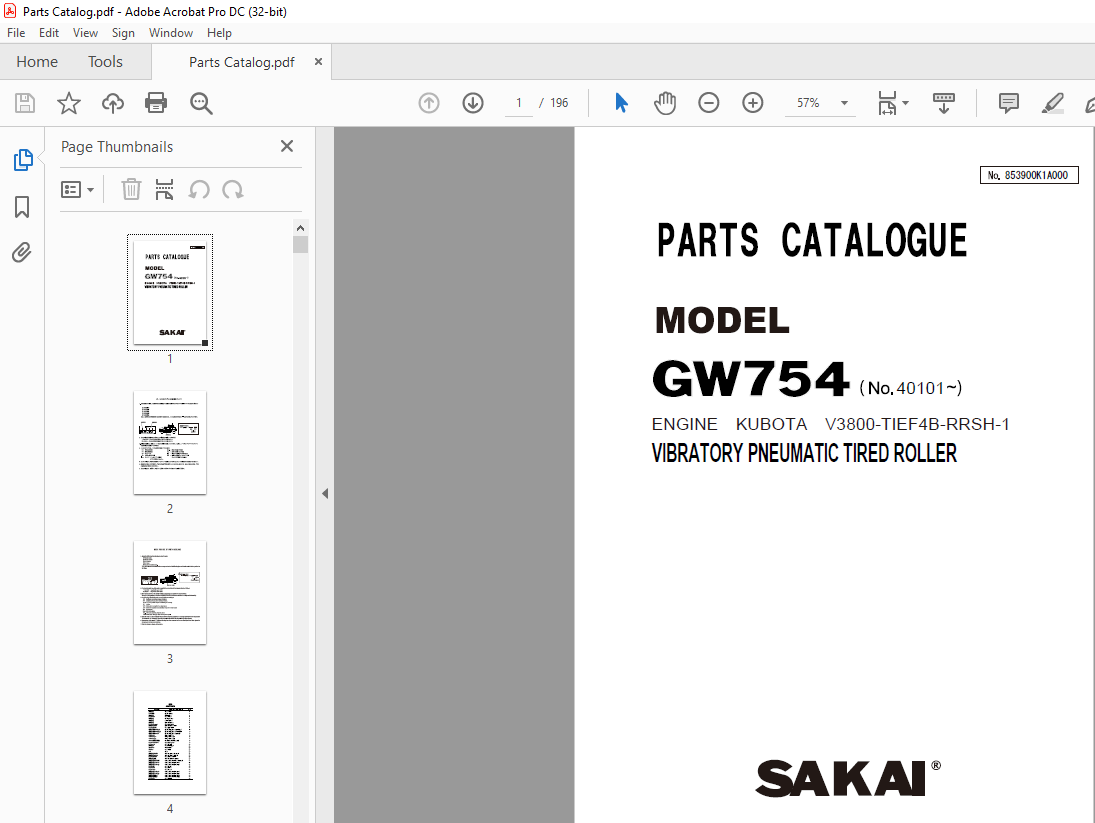The width and height of the screenshot is (1095, 823).
Task: Click the Save file icon
Action: 25,103
